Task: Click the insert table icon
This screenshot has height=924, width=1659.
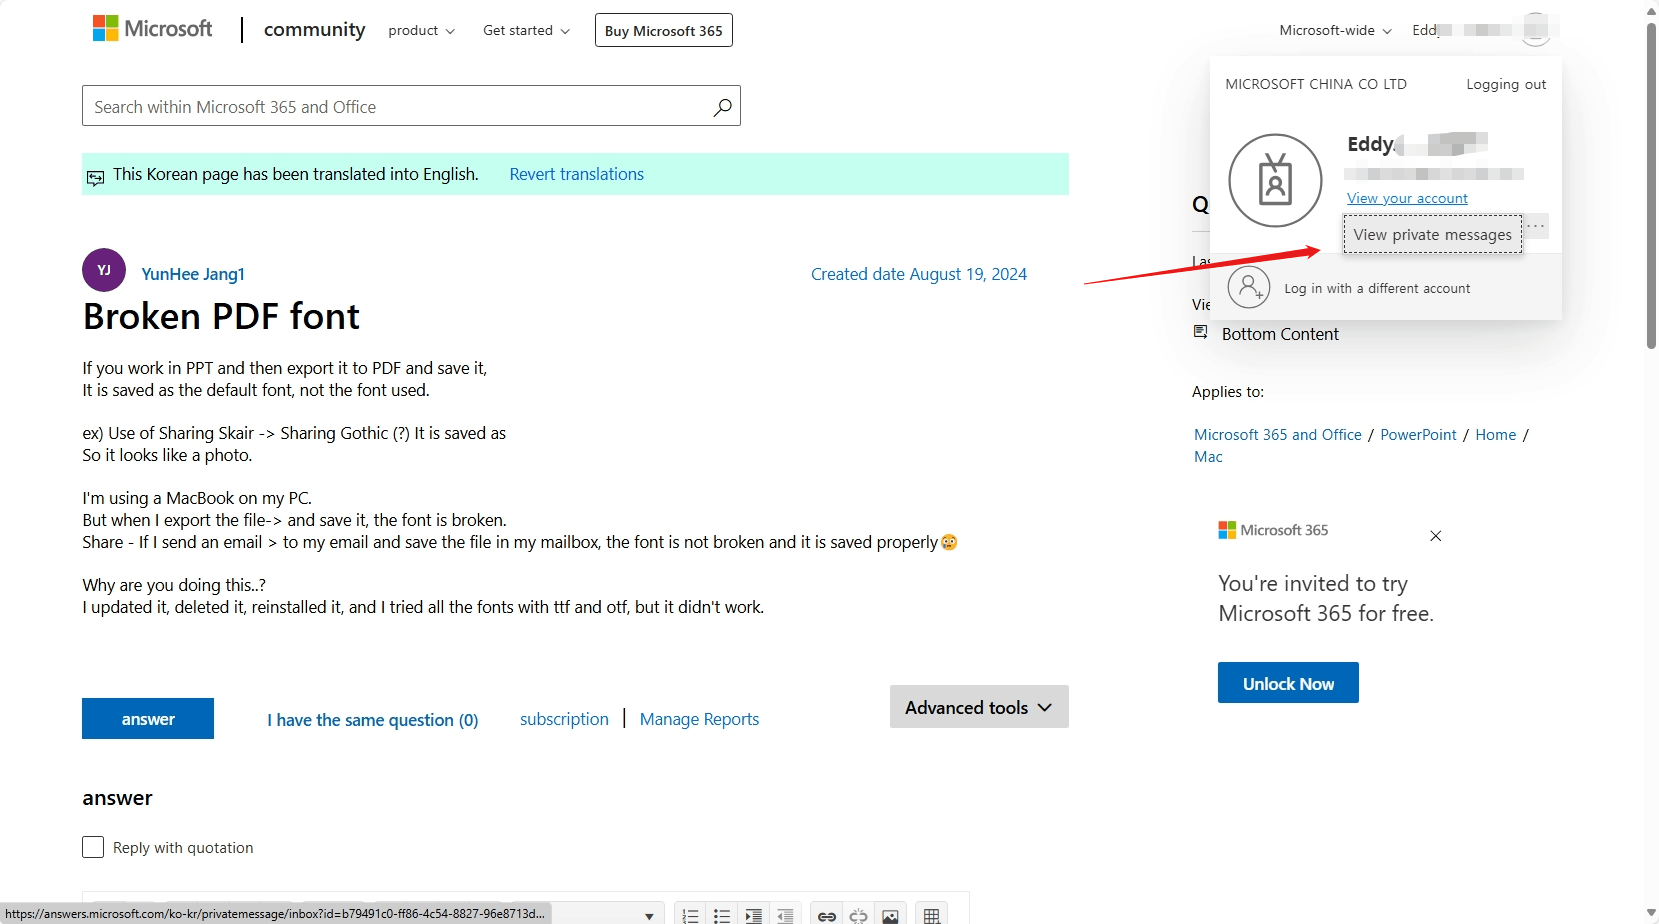Action: tap(932, 916)
